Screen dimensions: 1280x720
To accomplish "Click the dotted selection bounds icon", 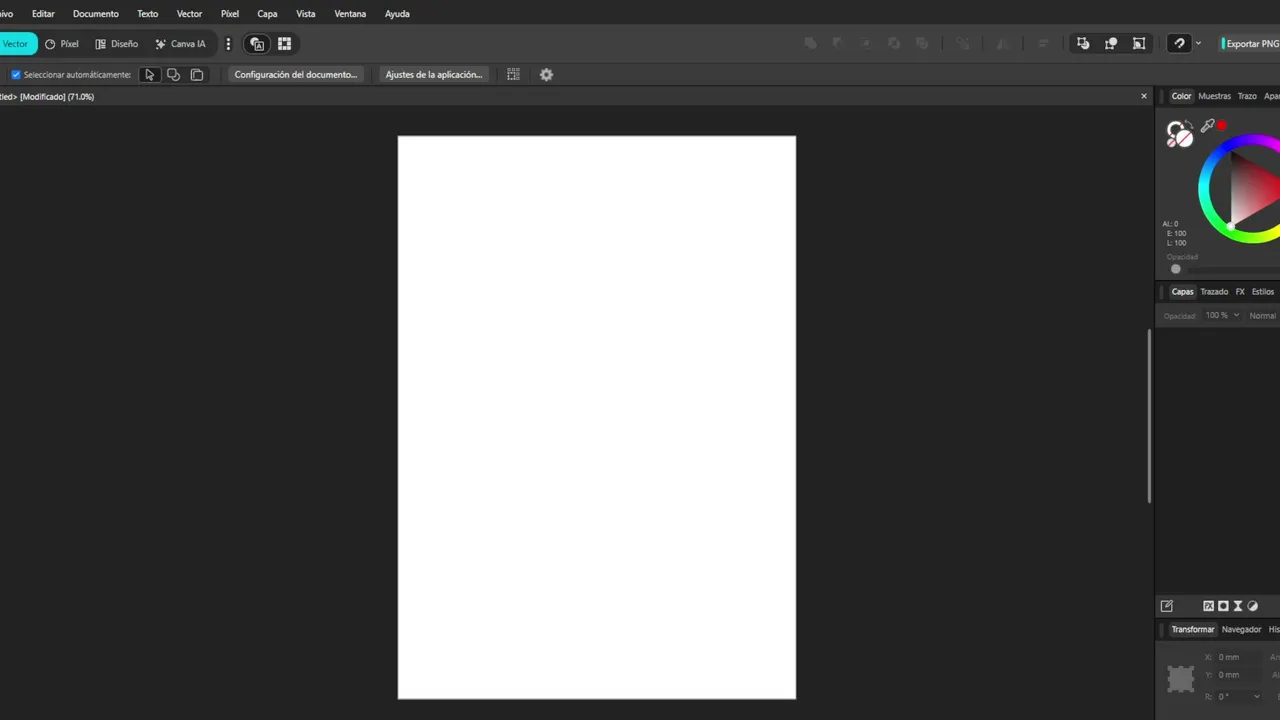I will tap(513, 75).
